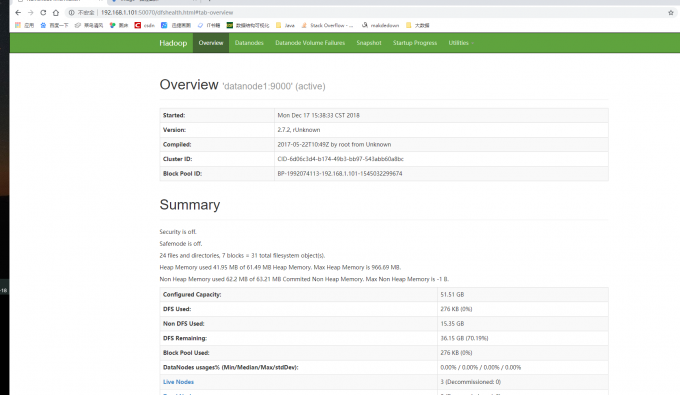Open the Startup Progress tab
Viewport: 680px width, 395px height.
pos(415,43)
